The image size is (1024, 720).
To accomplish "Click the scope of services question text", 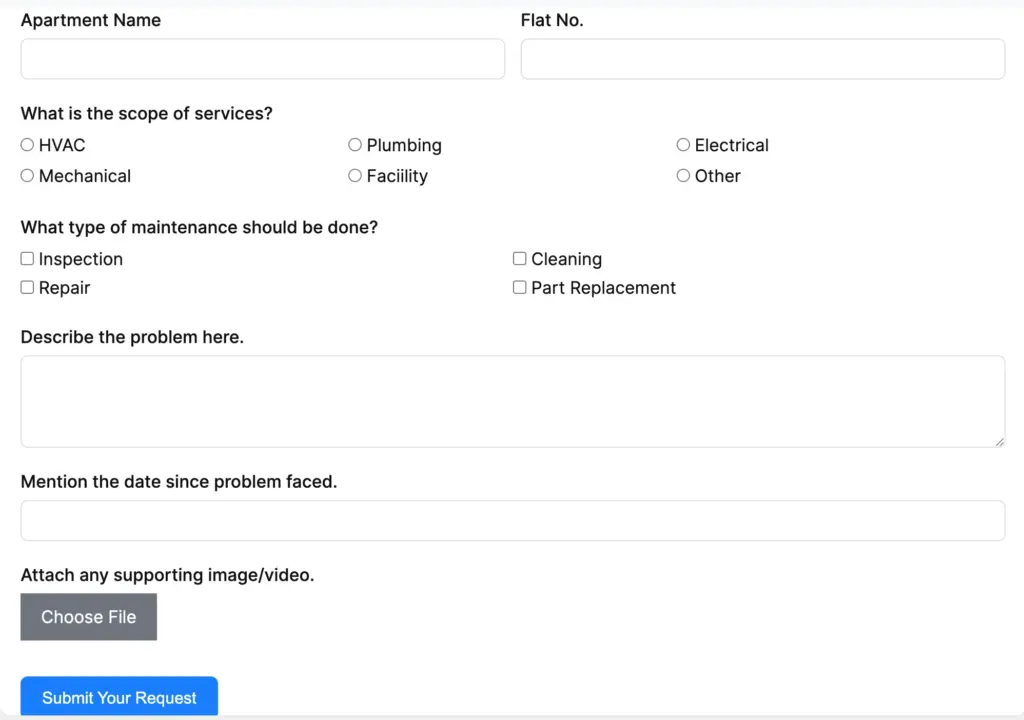I will coord(146,113).
